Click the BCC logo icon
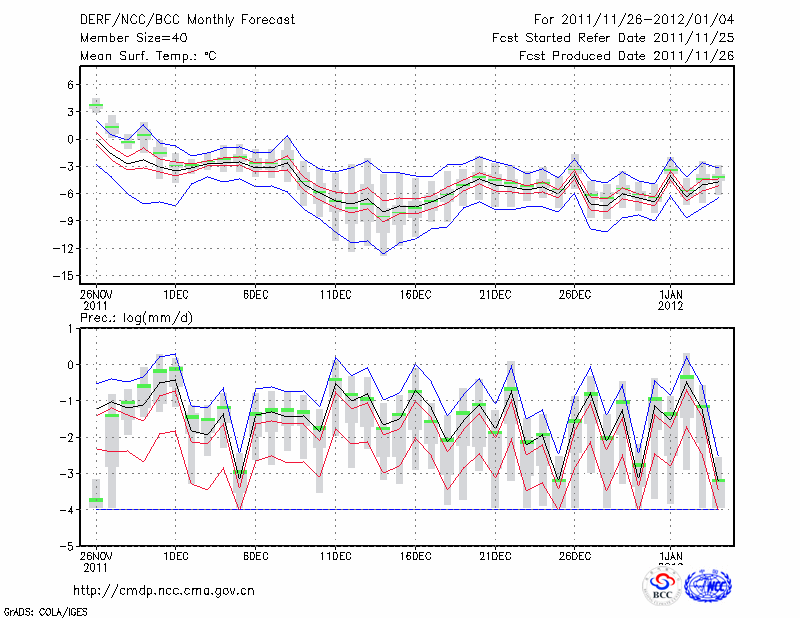The image size is (800, 618). coord(662,586)
